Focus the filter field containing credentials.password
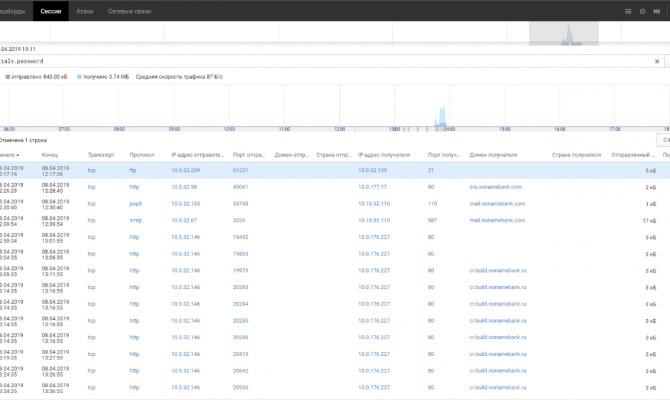The image size is (670, 400). 325,61
